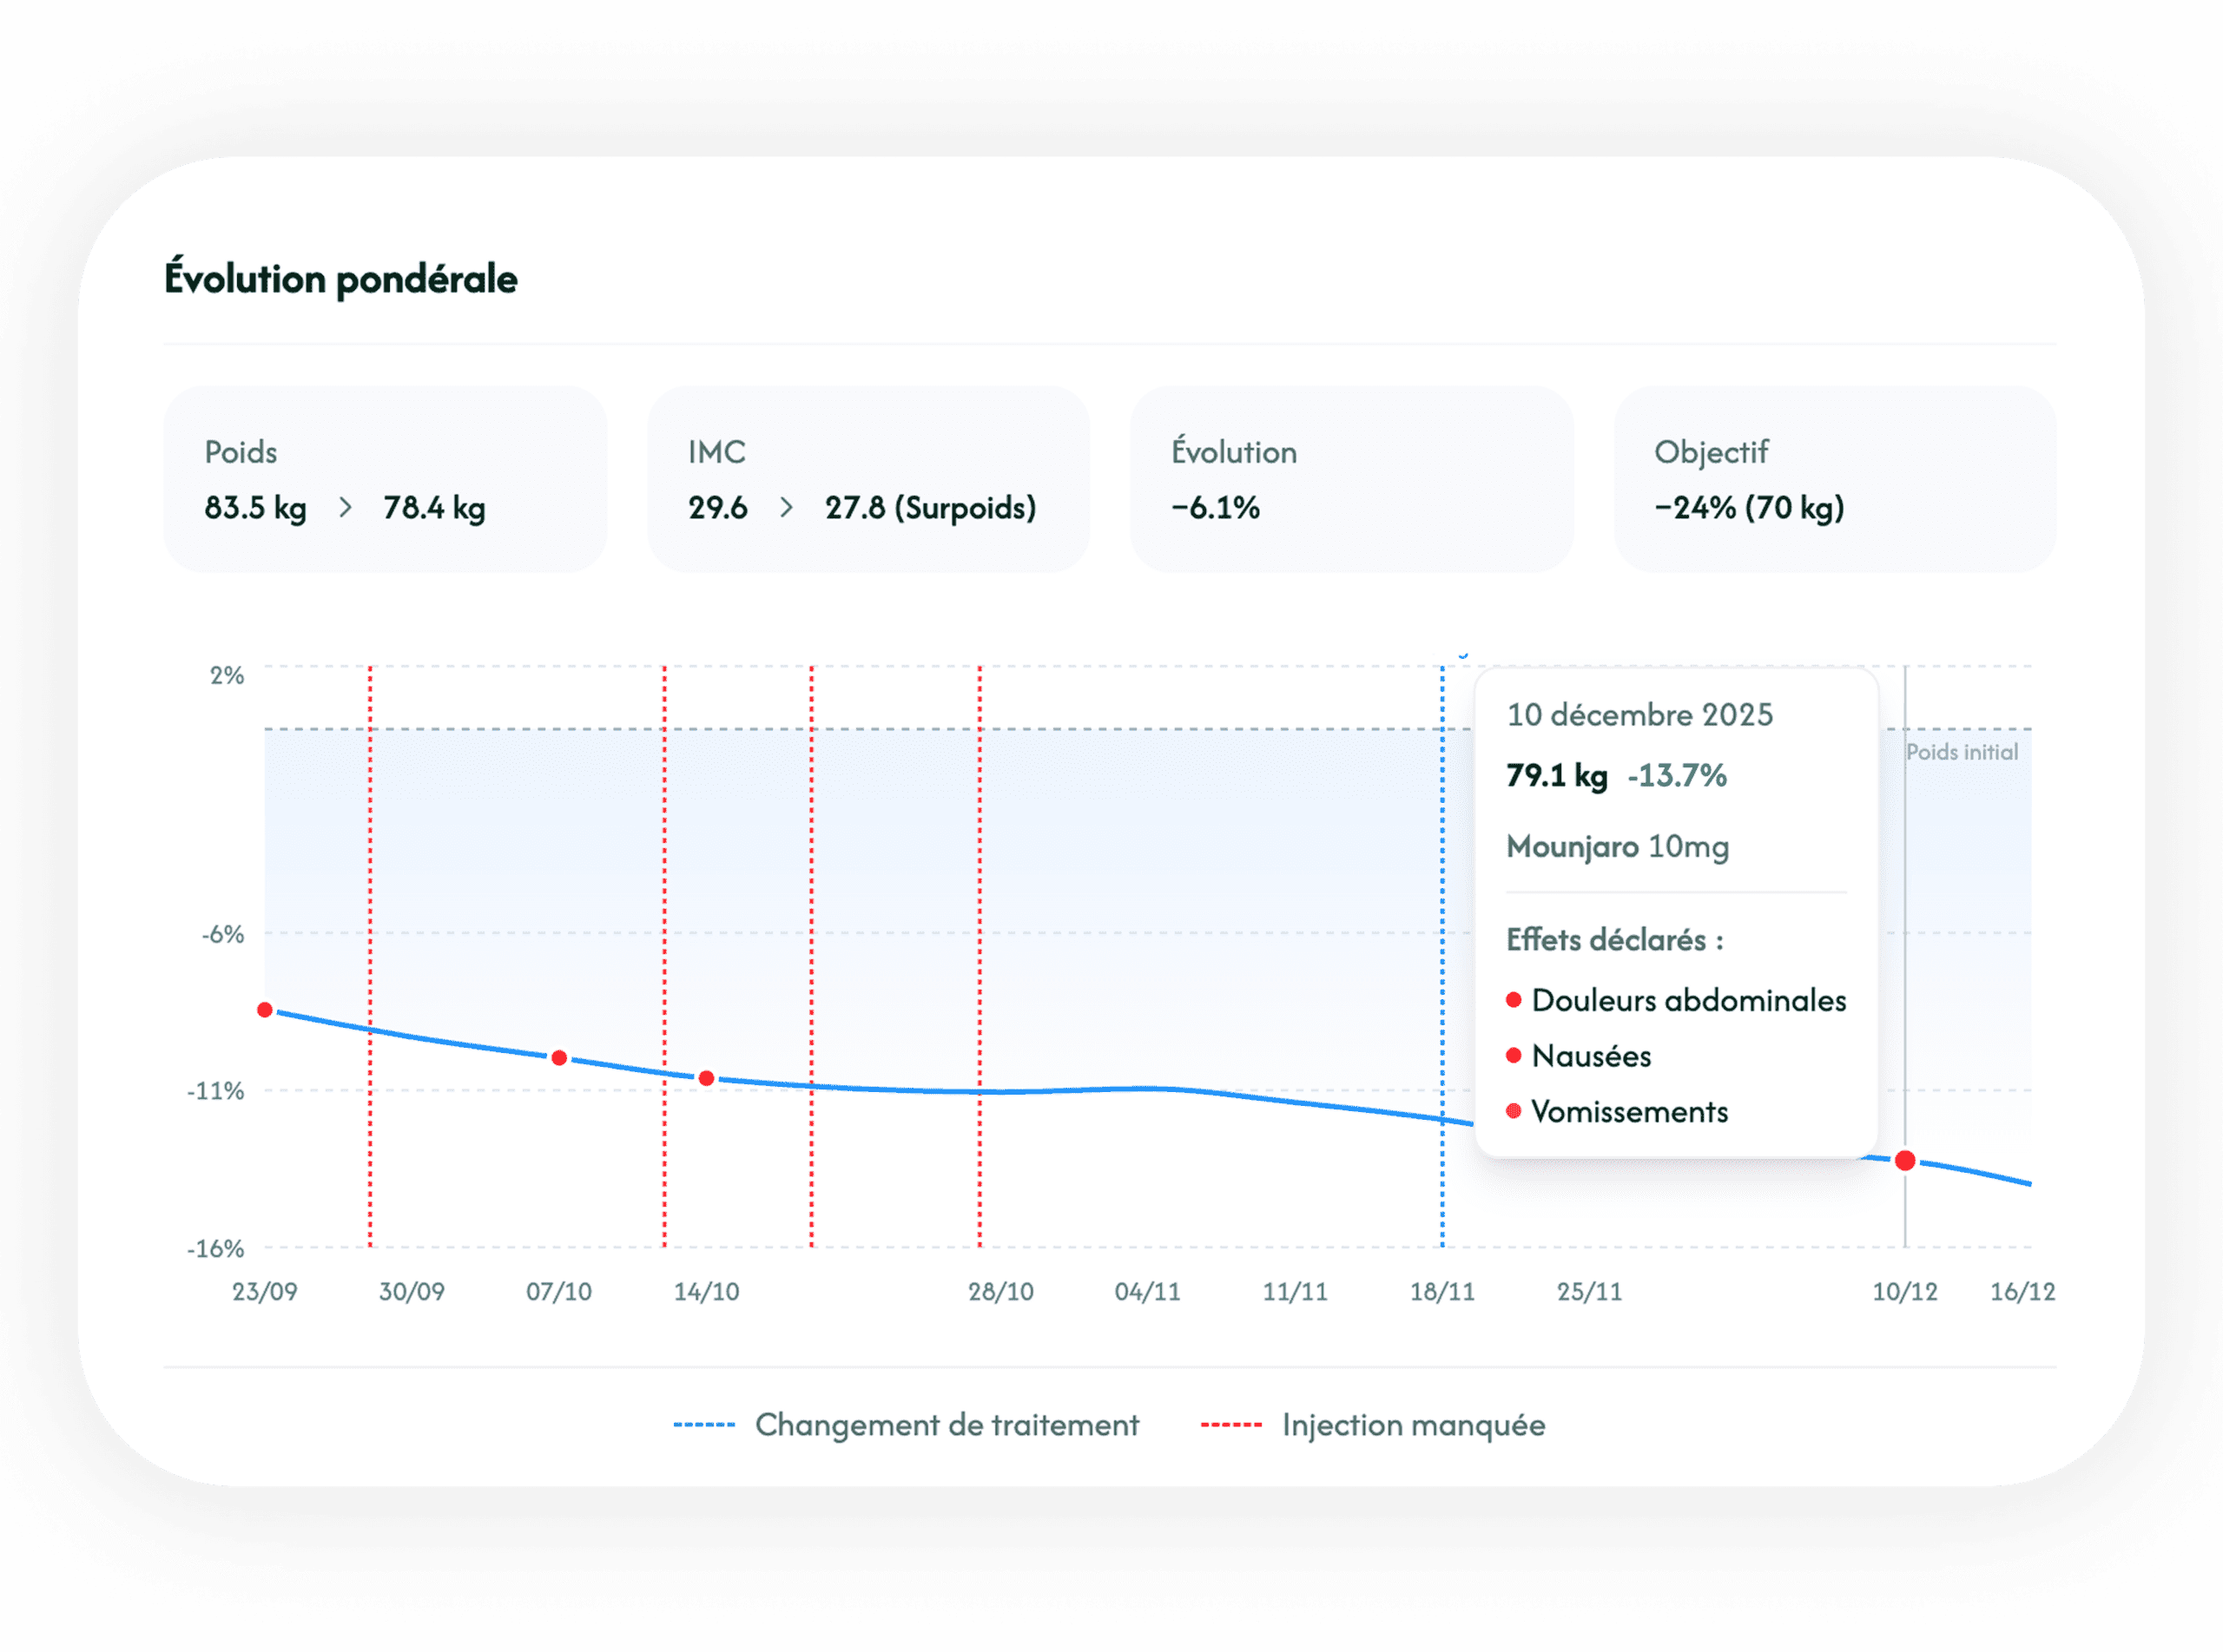Click the Nausées entry in tooltip

[x=1591, y=1056]
